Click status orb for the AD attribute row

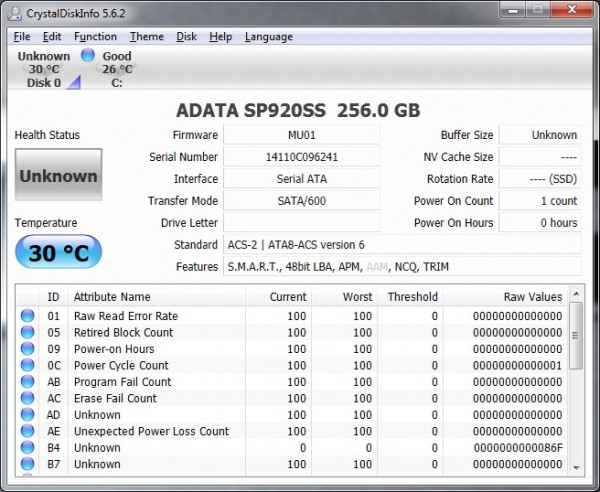pyautogui.click(x=27, y=415)
